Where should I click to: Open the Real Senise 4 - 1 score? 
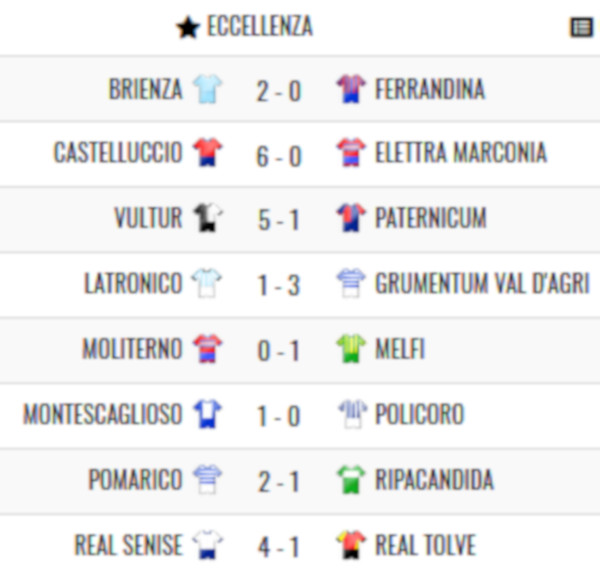279,547
